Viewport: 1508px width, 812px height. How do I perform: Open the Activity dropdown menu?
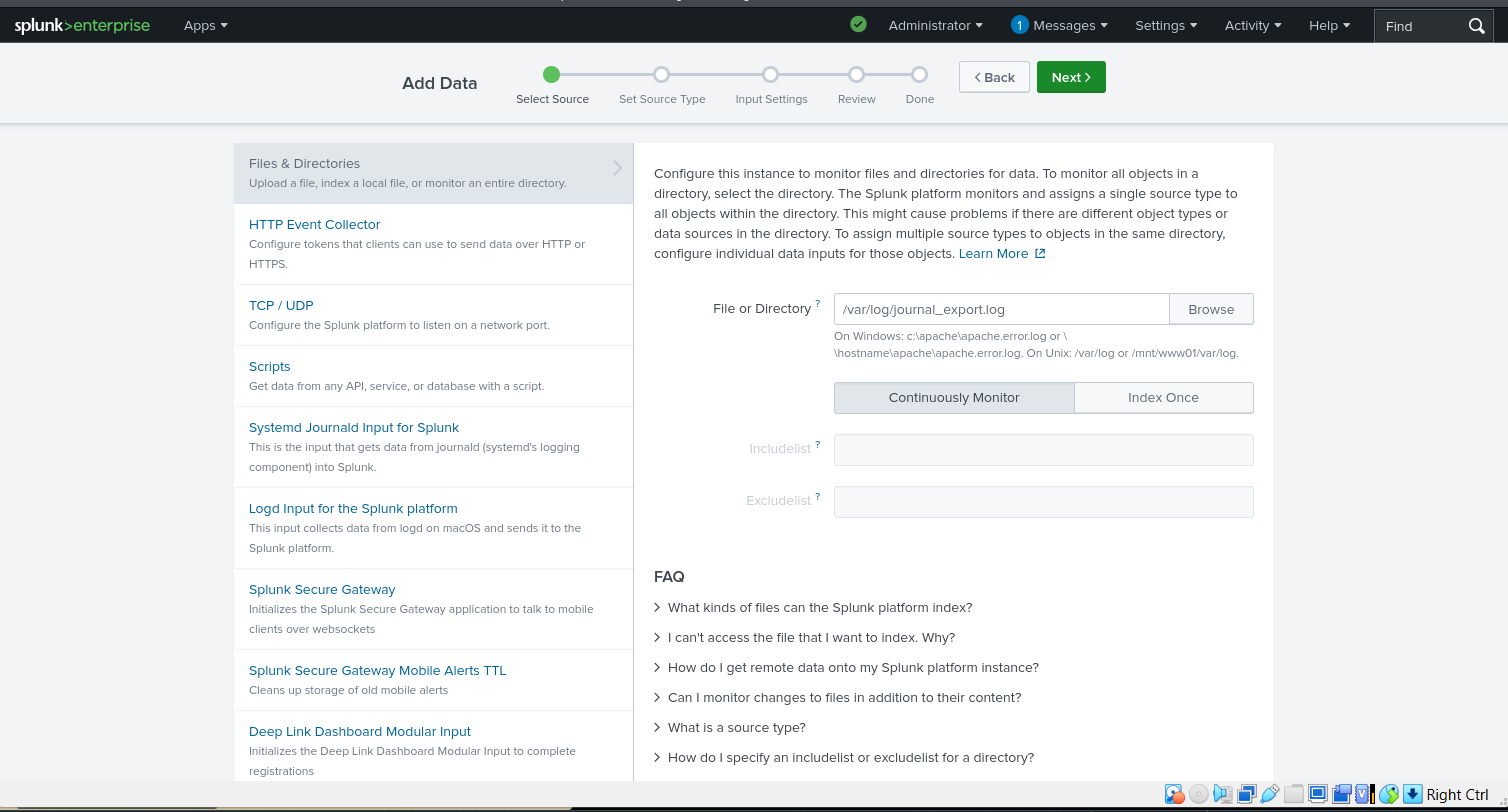click(1253, 25)
